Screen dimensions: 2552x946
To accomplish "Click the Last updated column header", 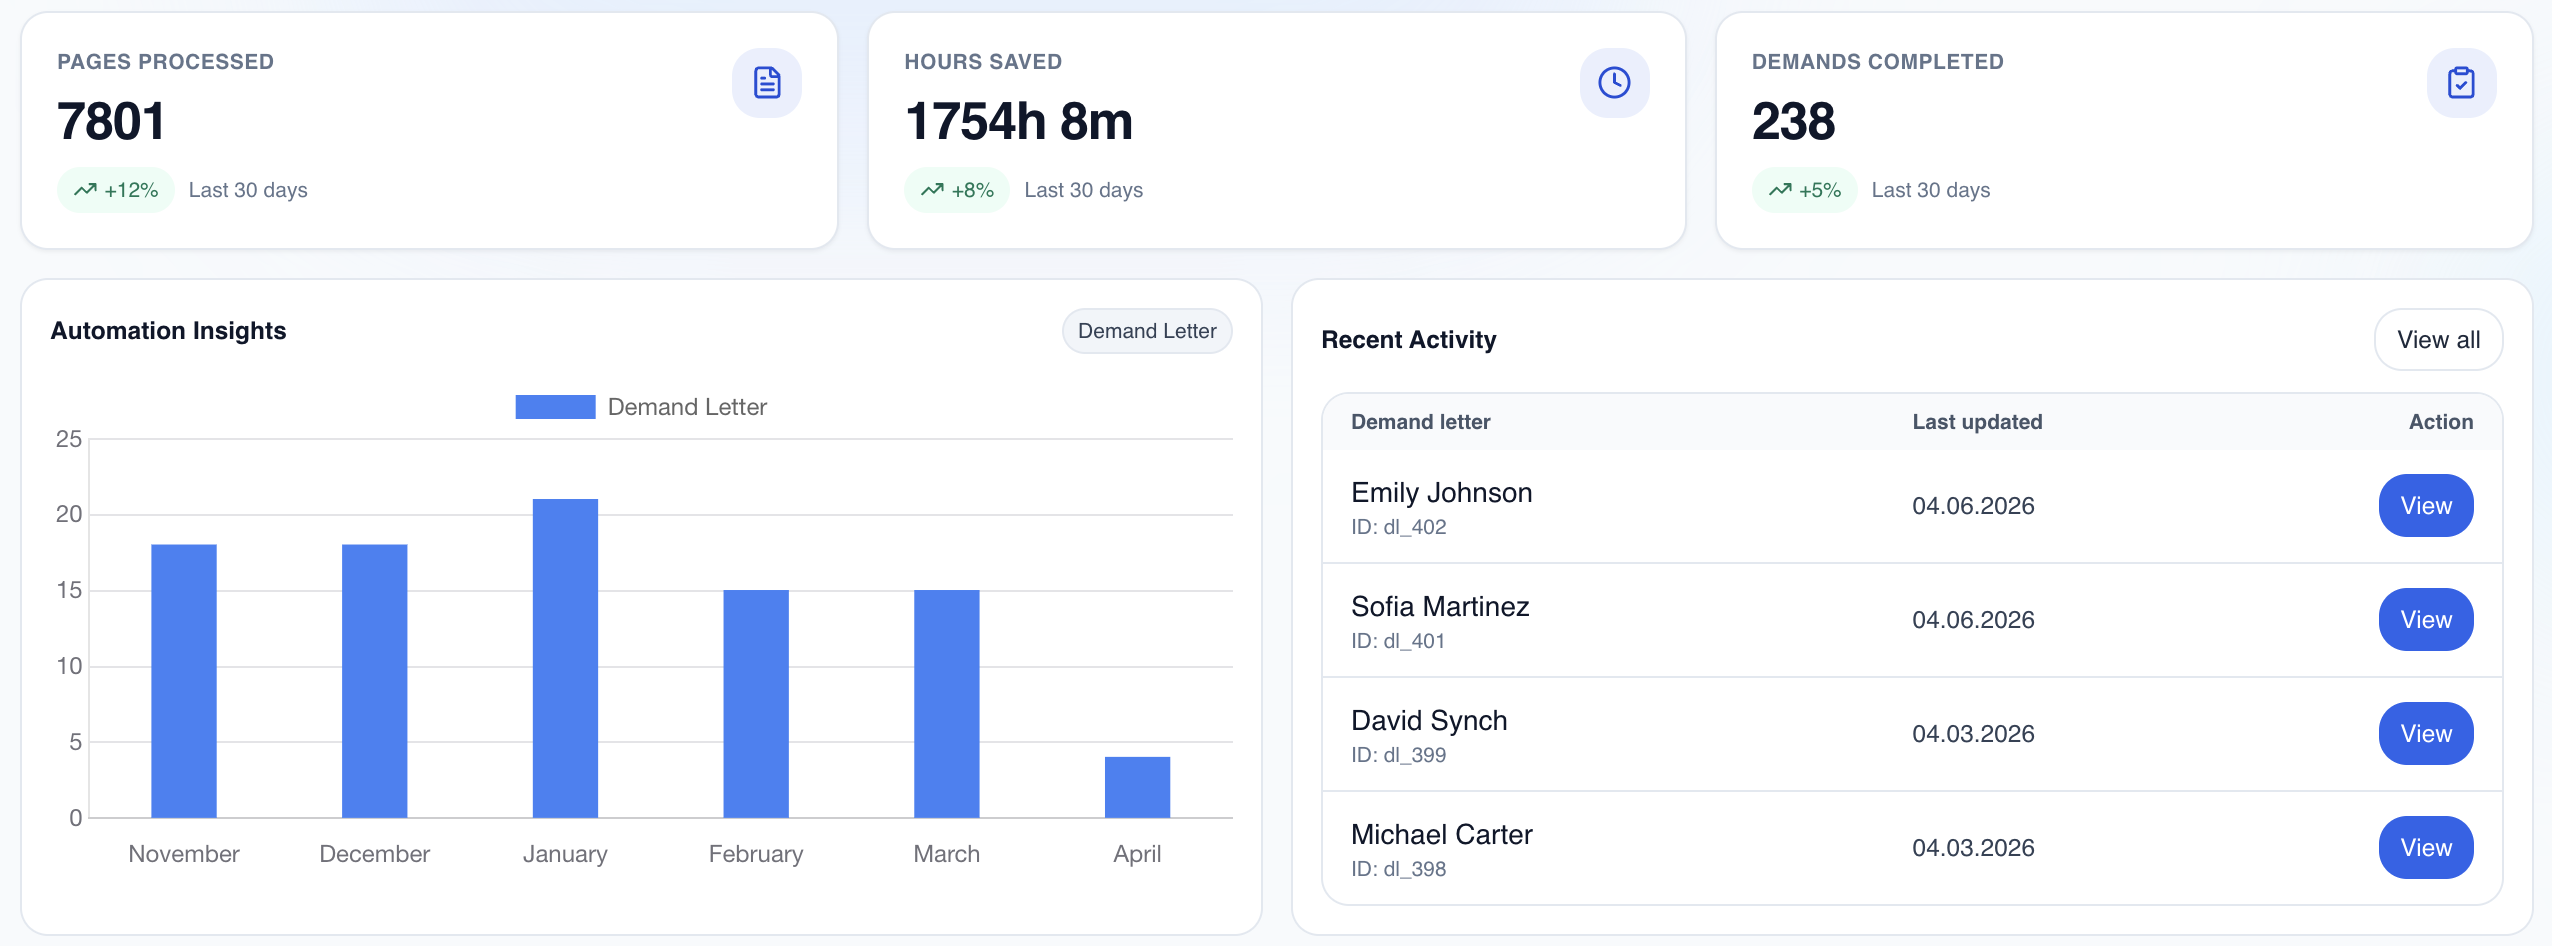I will (x=1976, y=422).
